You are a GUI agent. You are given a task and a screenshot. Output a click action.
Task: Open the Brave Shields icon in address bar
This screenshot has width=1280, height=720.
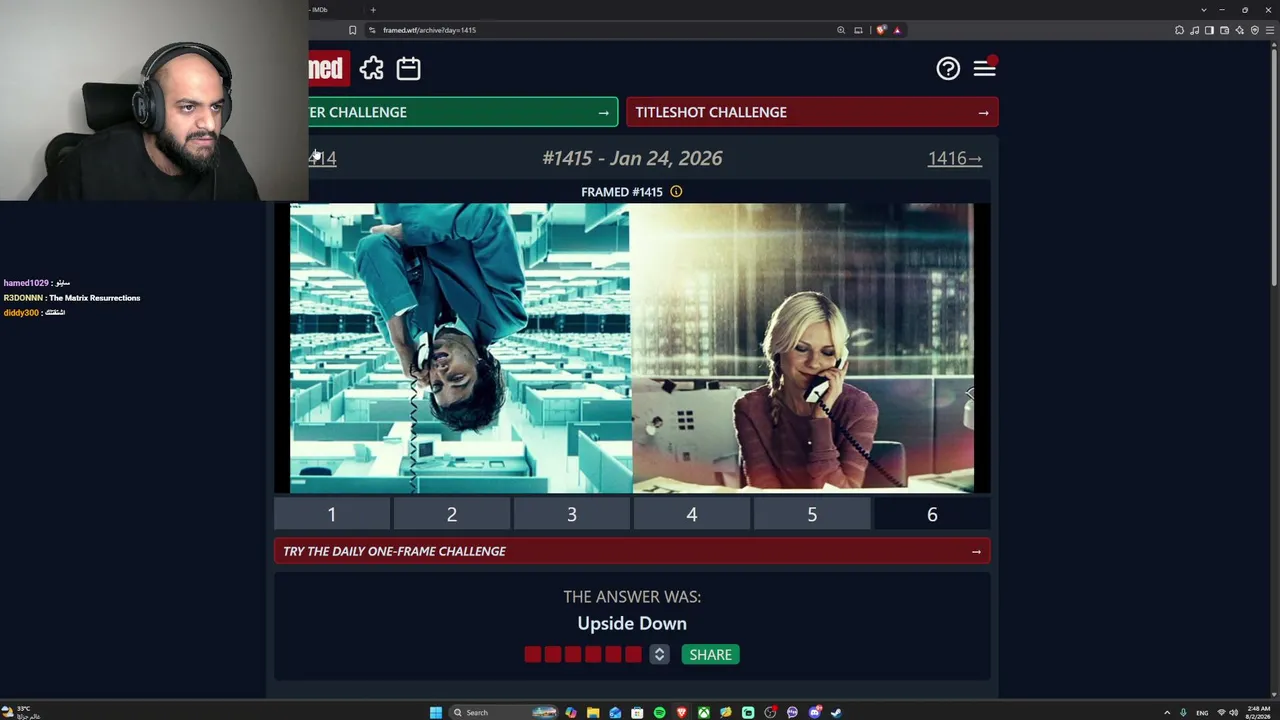881,30
